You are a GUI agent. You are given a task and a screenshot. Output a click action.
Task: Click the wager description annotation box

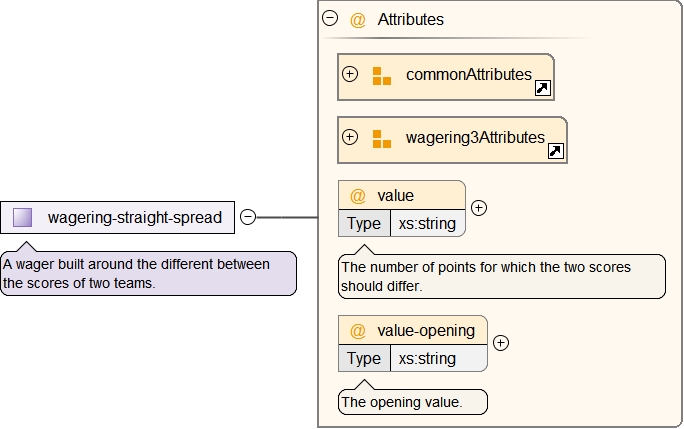point(148,274)
